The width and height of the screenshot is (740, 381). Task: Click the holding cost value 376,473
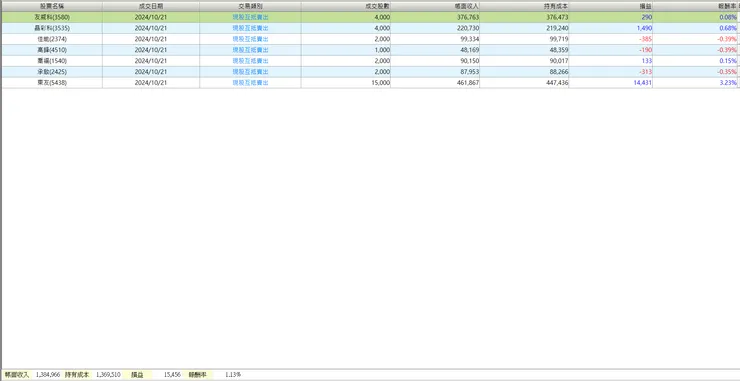pos(558,17)
